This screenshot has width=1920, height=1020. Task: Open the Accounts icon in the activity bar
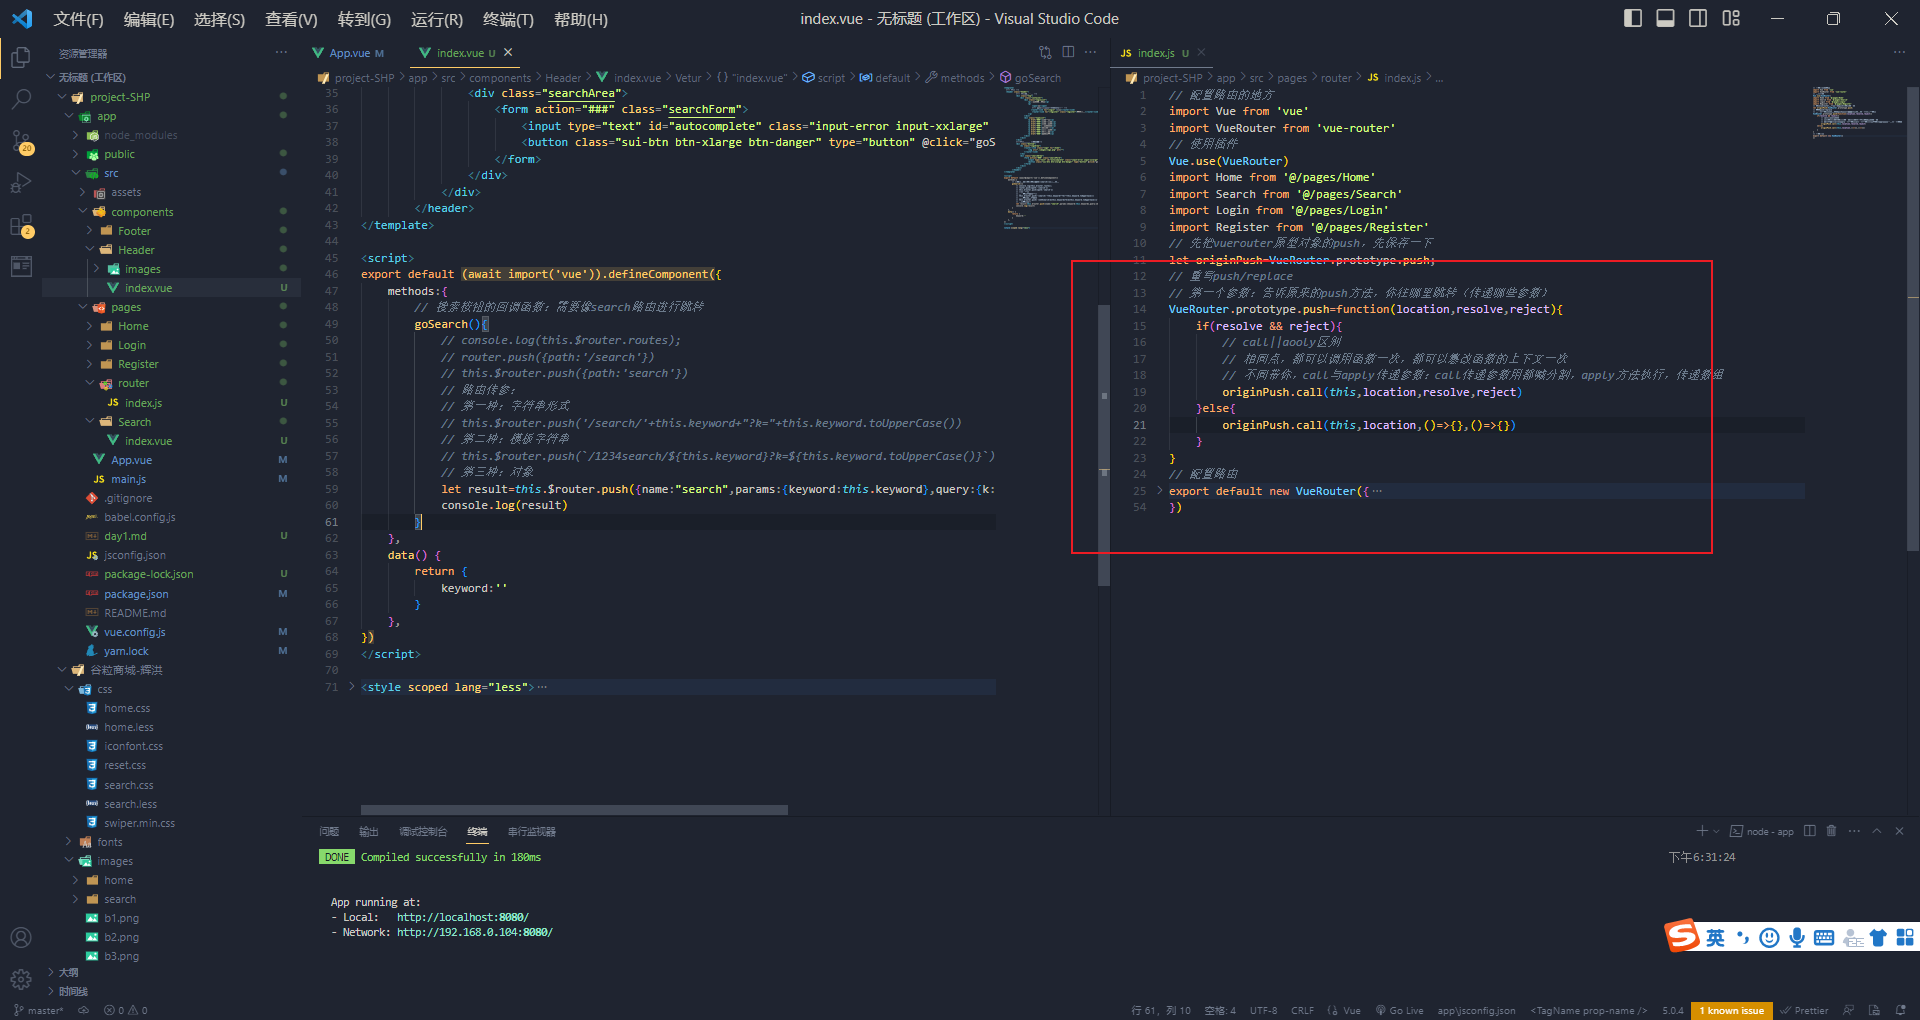pyautogui.click(x=21, y=937)
